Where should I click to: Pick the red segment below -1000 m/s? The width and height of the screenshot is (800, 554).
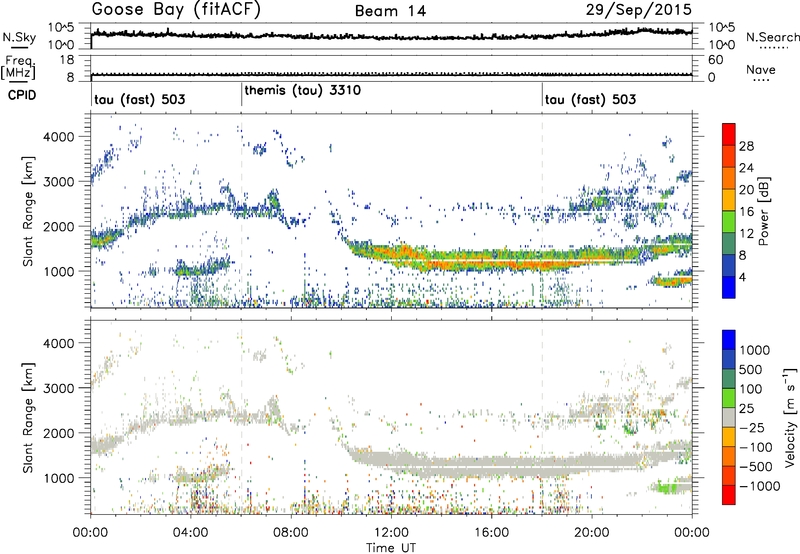click(x=729, y=495)
